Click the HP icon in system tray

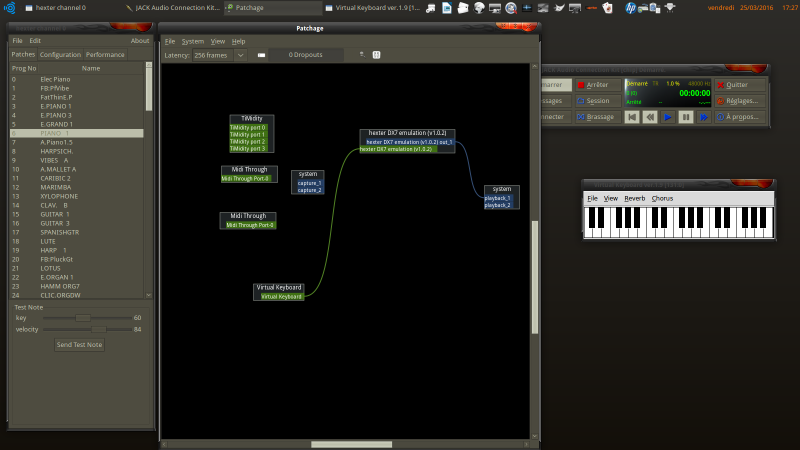pyautogui.click(x=631, y=7)
